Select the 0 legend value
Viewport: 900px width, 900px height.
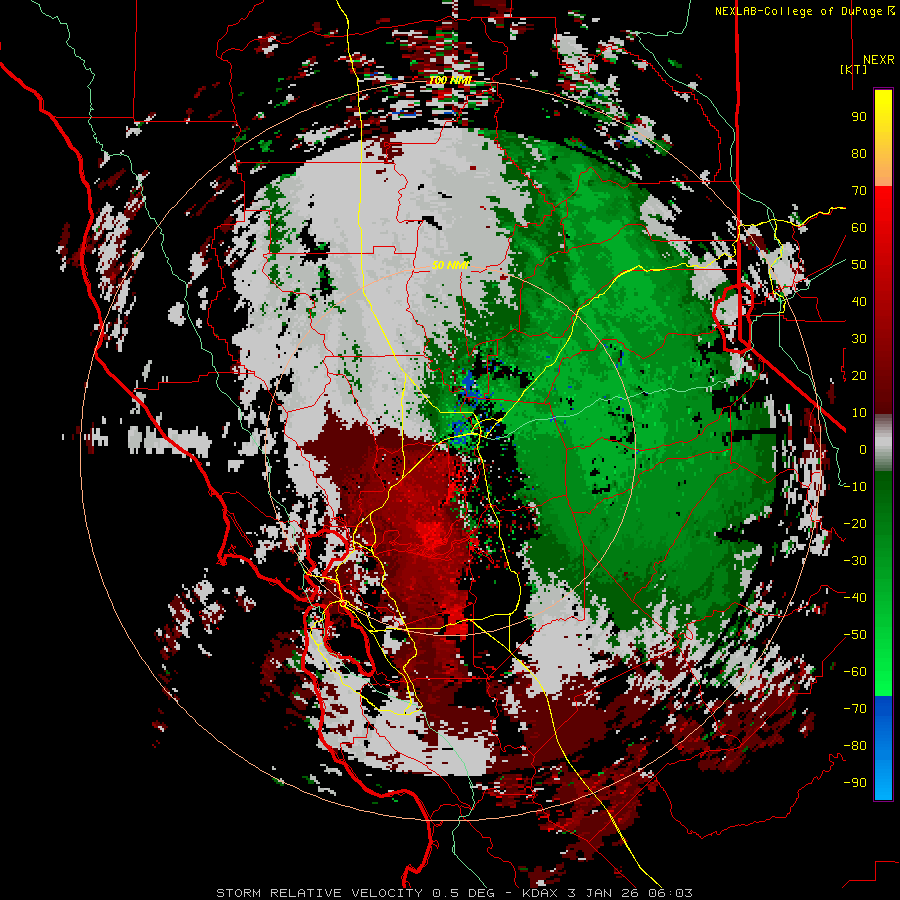point(863,450)
